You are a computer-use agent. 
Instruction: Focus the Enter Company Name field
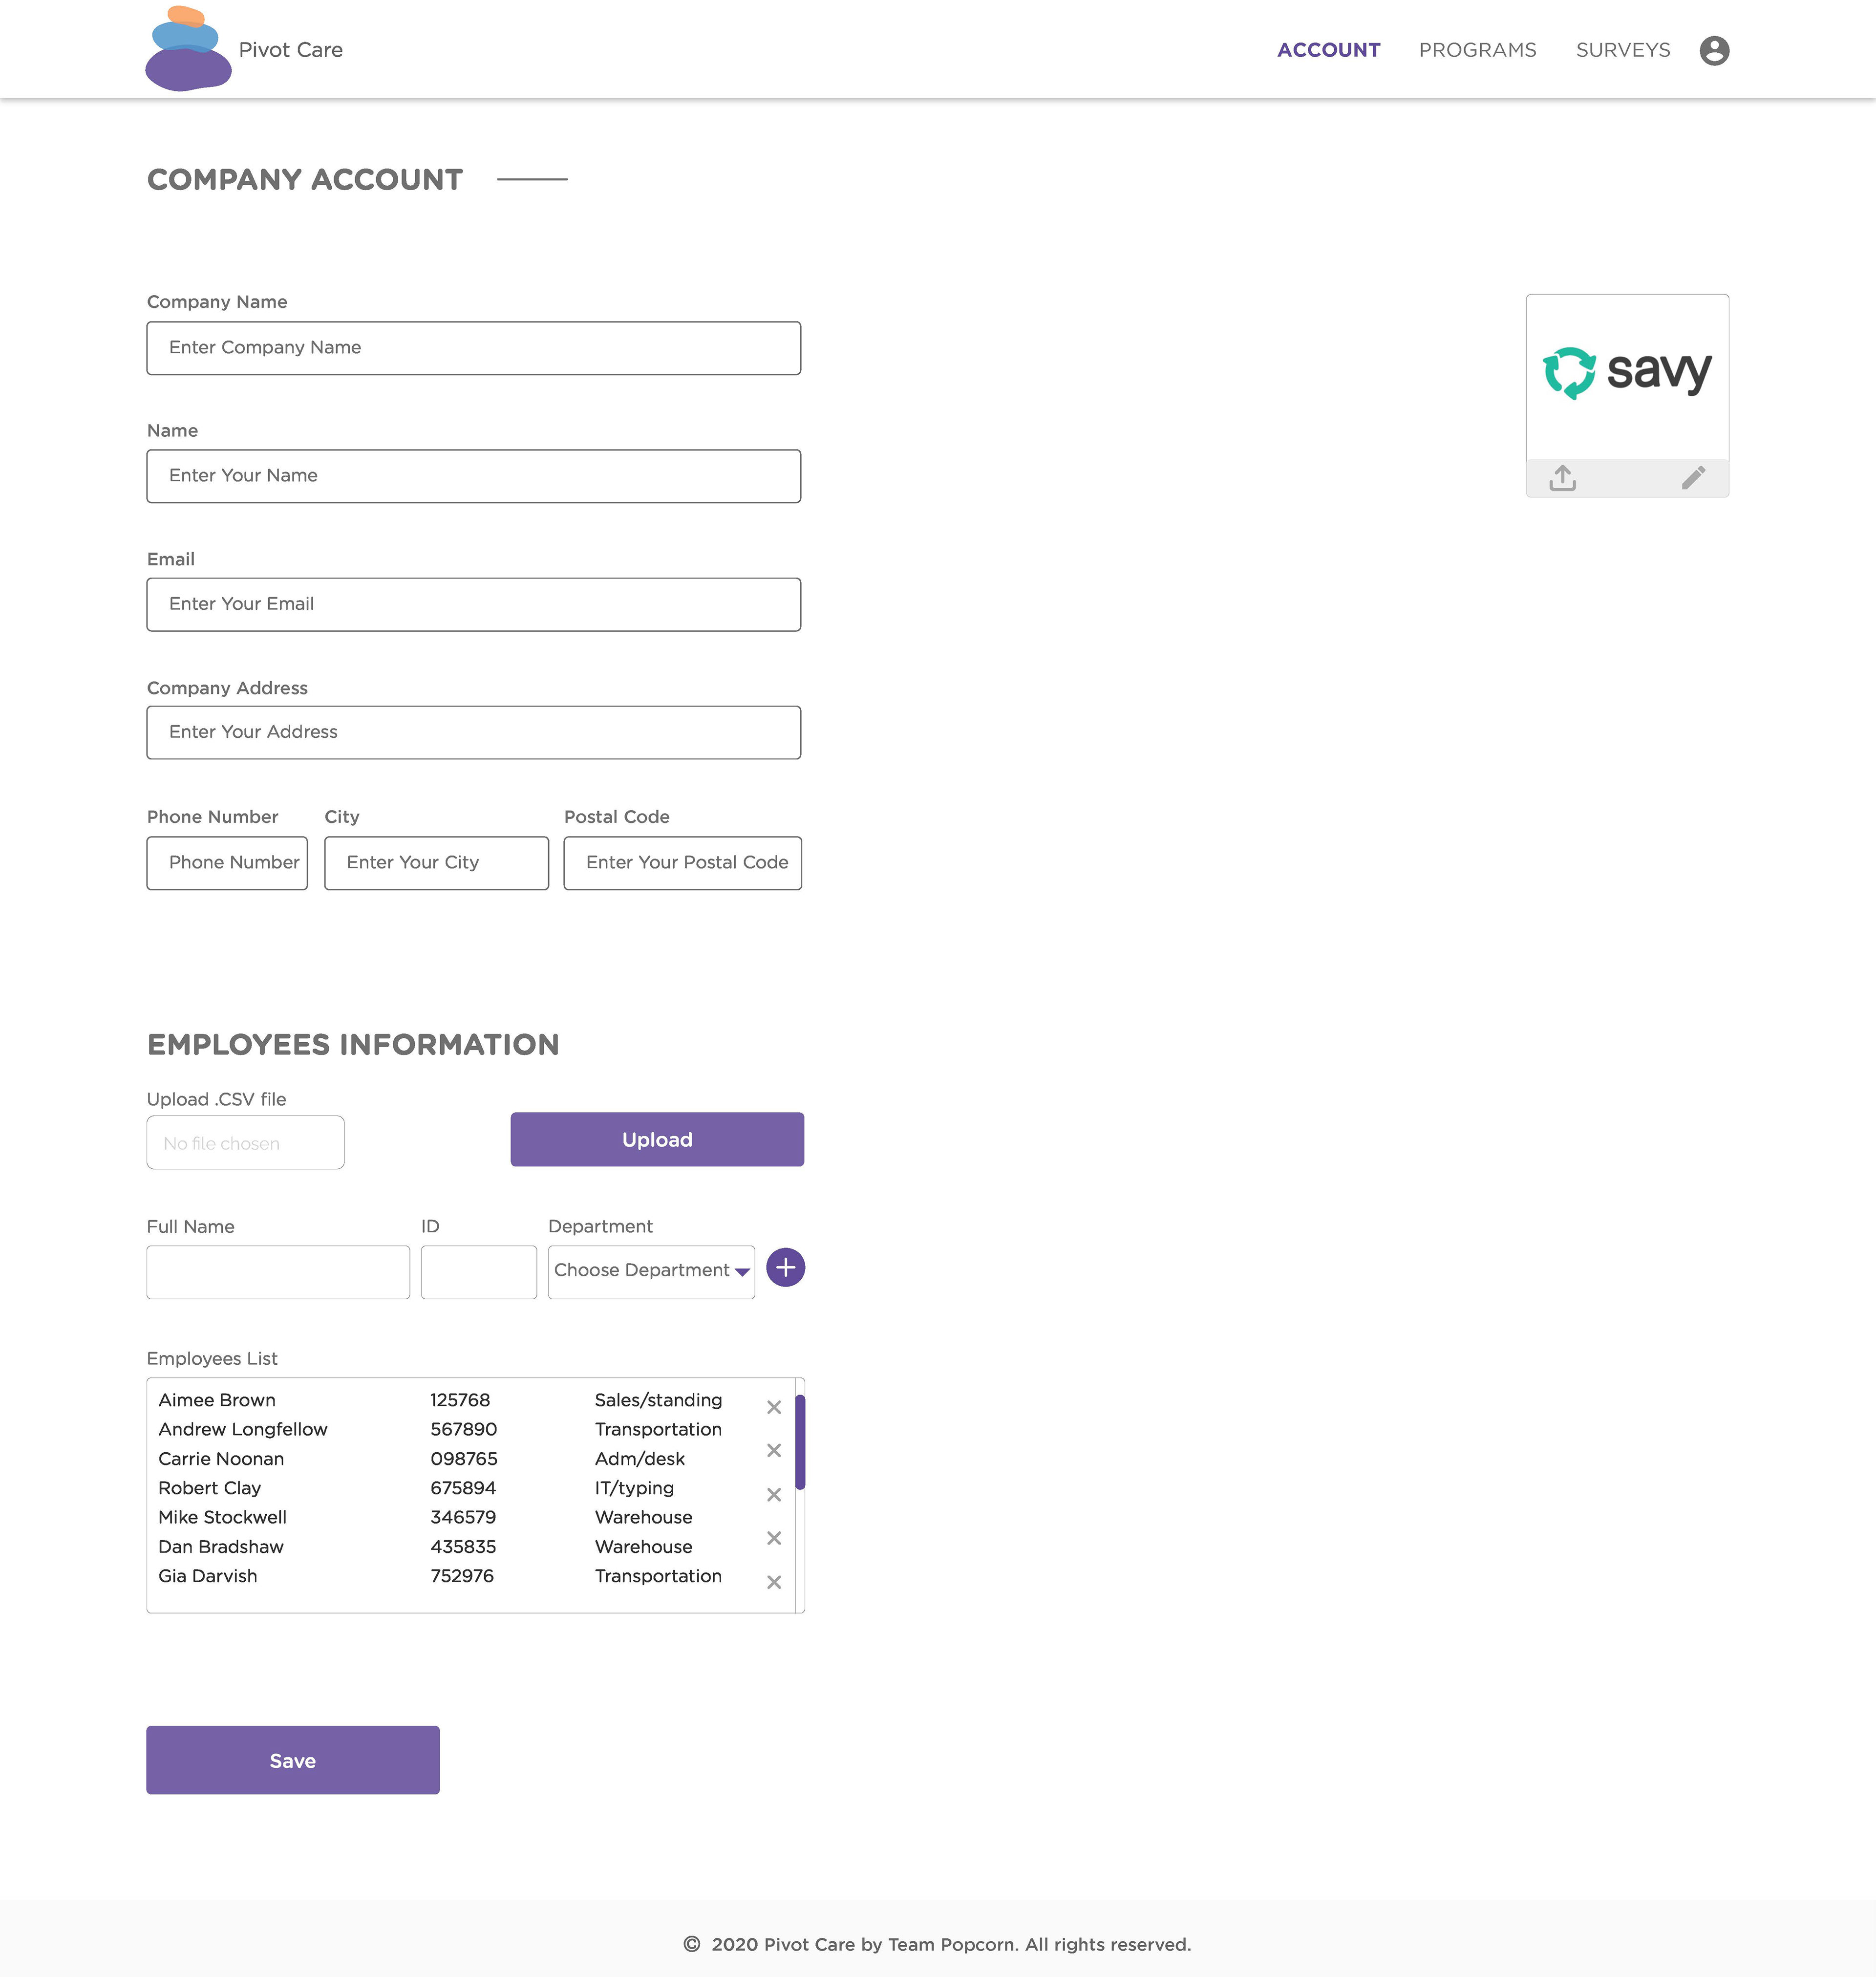point(473,348)
